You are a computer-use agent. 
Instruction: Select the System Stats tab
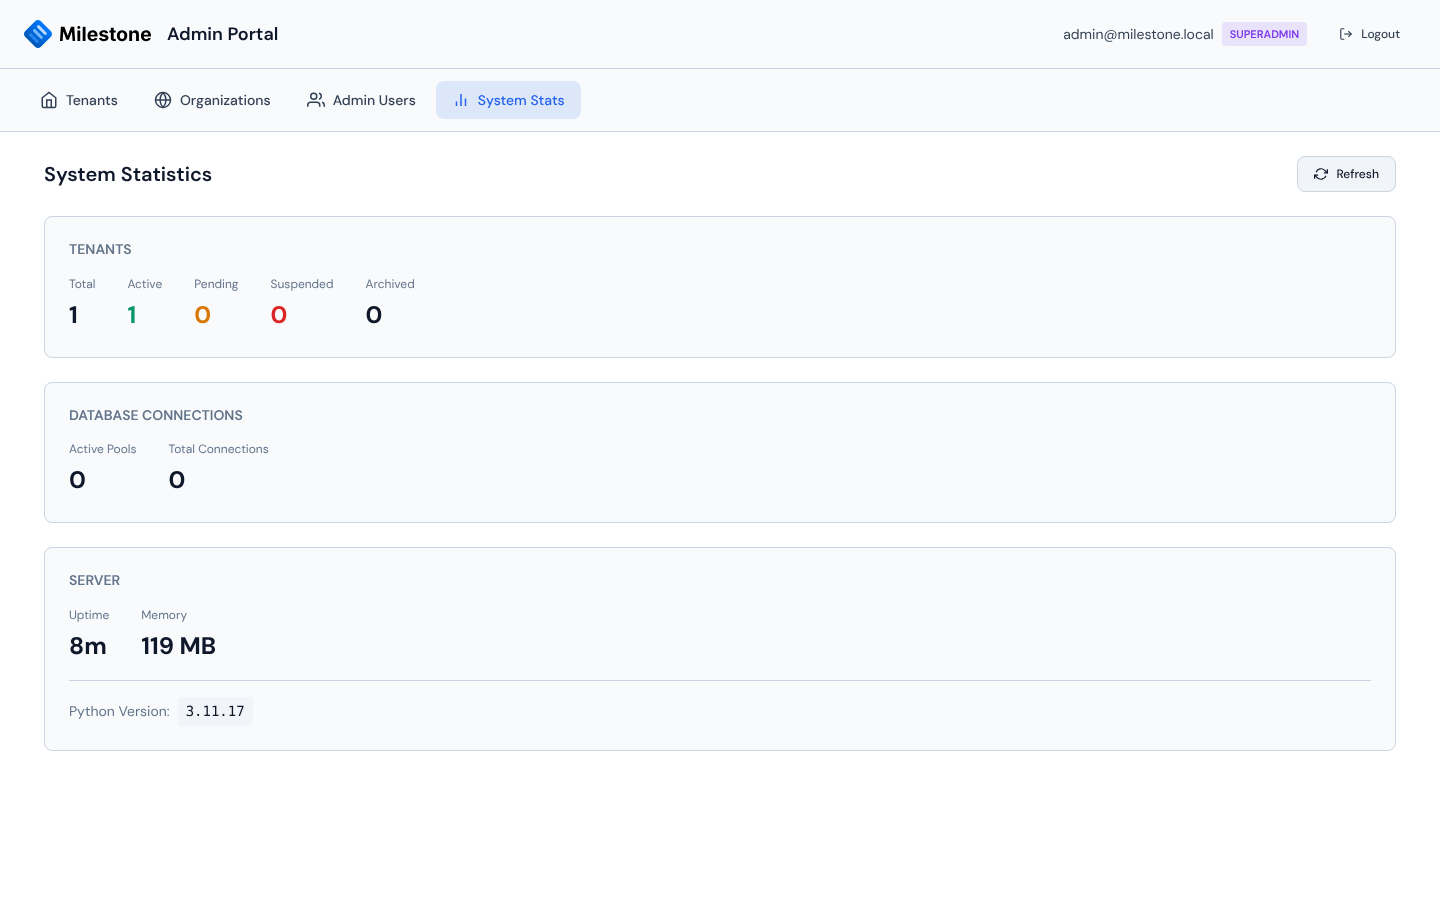click(x=508, y=100)
